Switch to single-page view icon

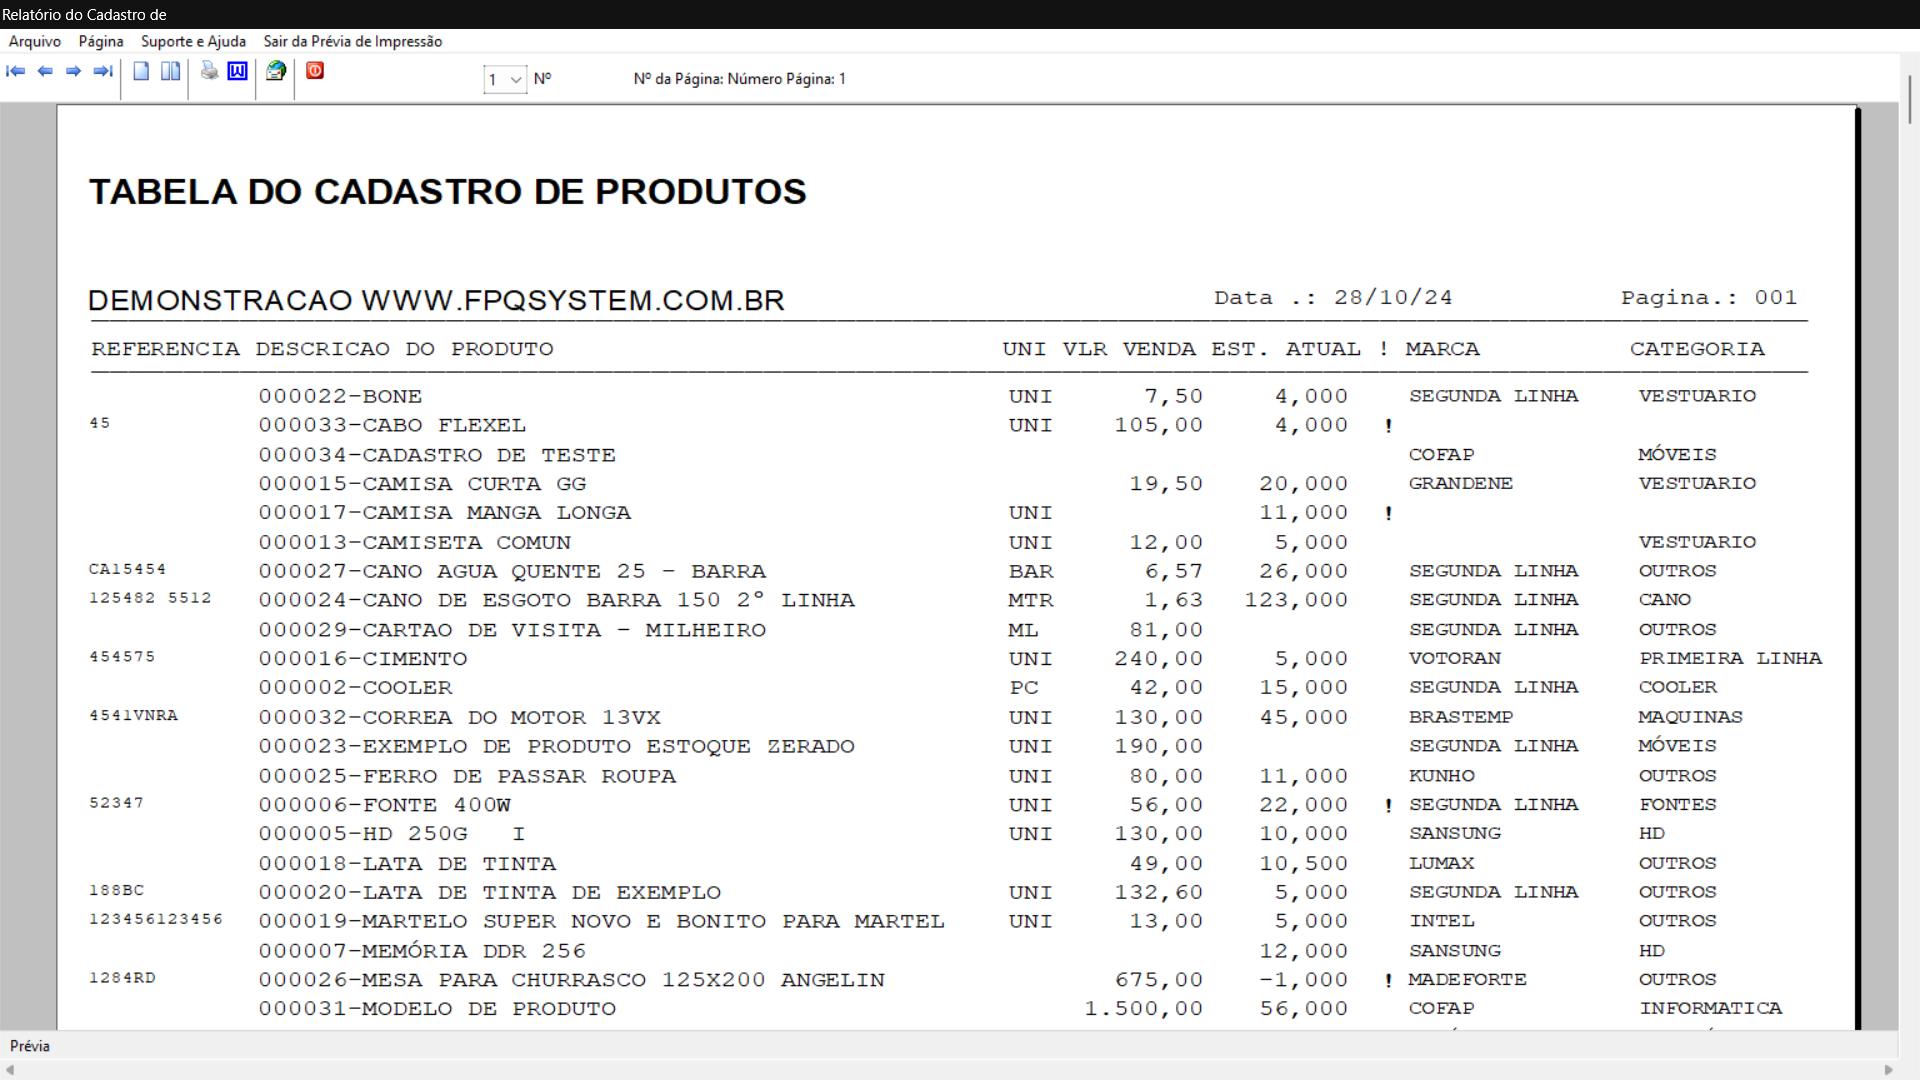[x=142, y=71]
